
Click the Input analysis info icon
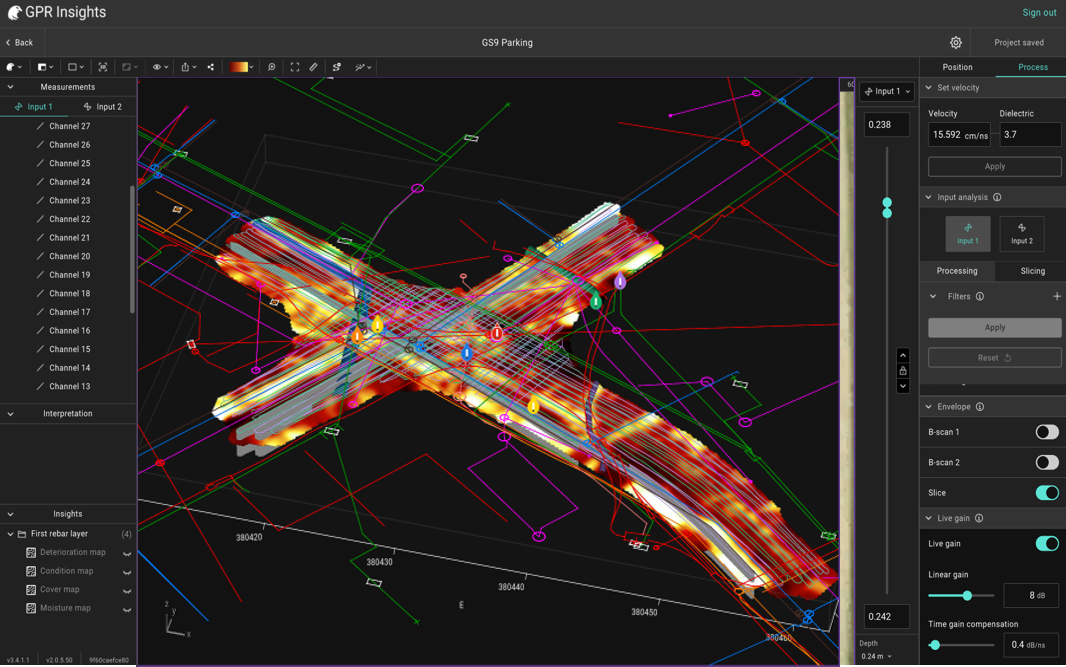[x=997, y=198]
